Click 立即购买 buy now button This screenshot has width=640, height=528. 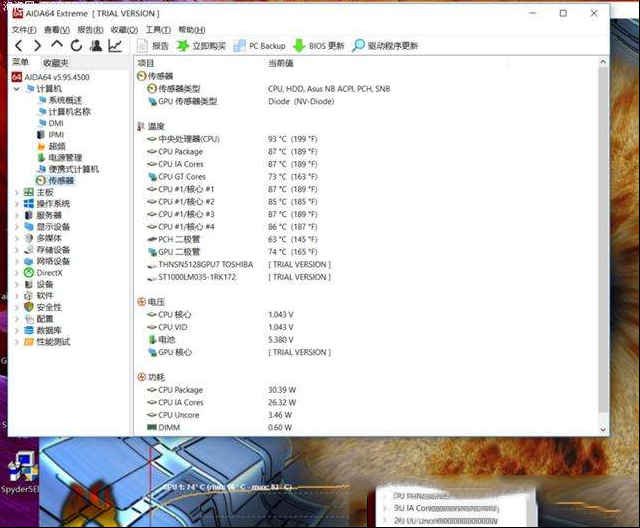201,46
